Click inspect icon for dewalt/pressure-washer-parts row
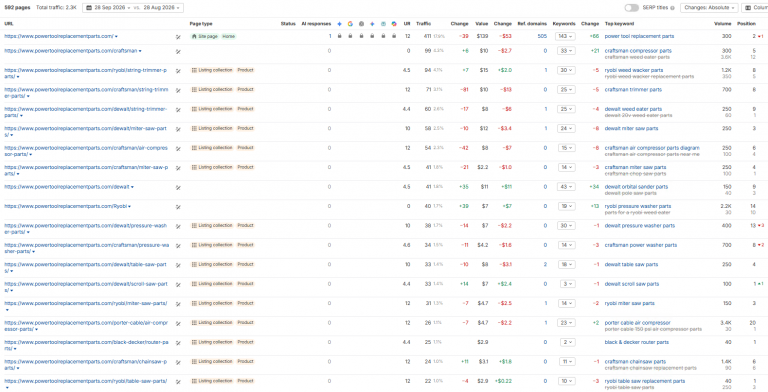This screenshot has width=768, height=392. [178, 226]
